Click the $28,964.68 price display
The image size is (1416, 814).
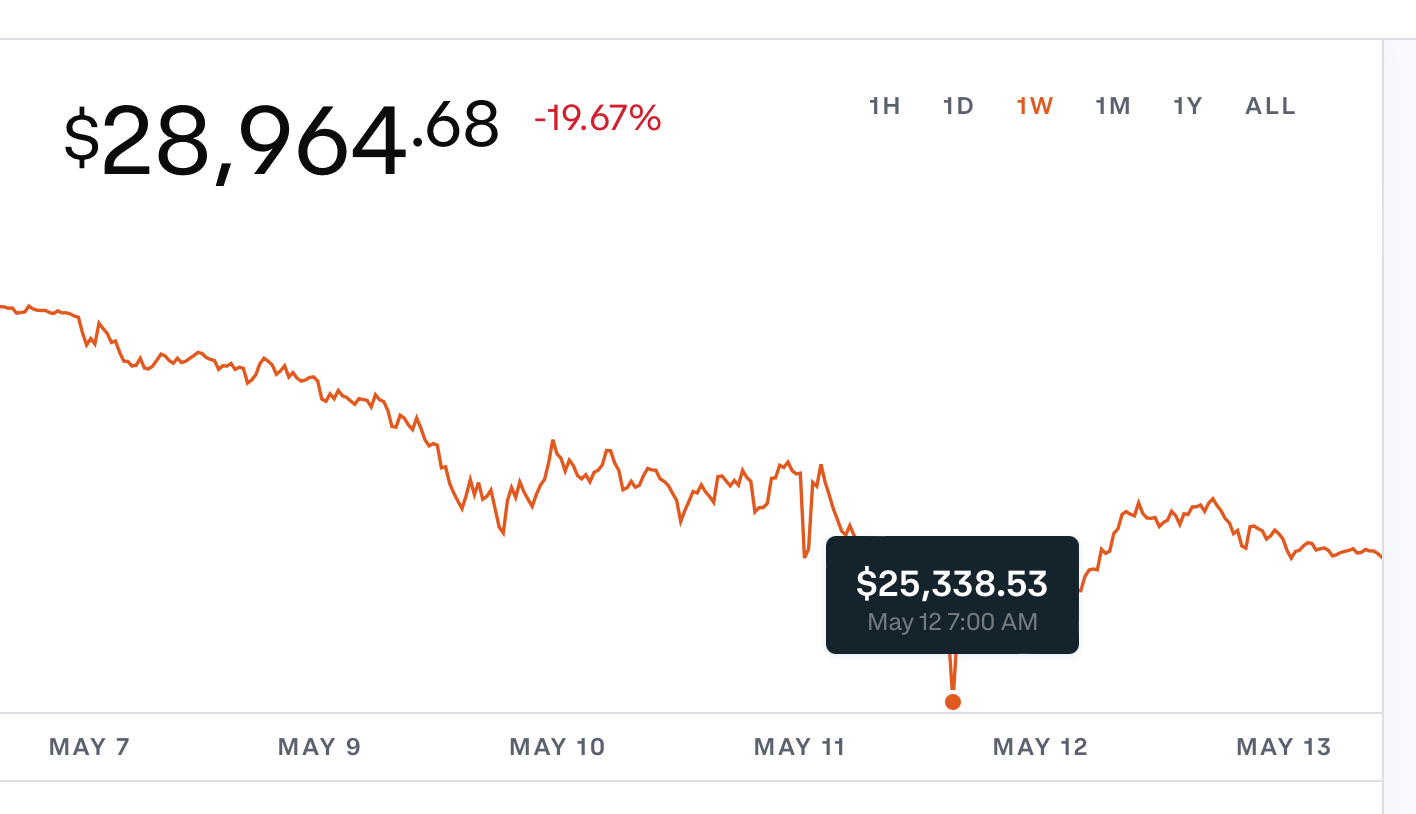click(280, 135)
